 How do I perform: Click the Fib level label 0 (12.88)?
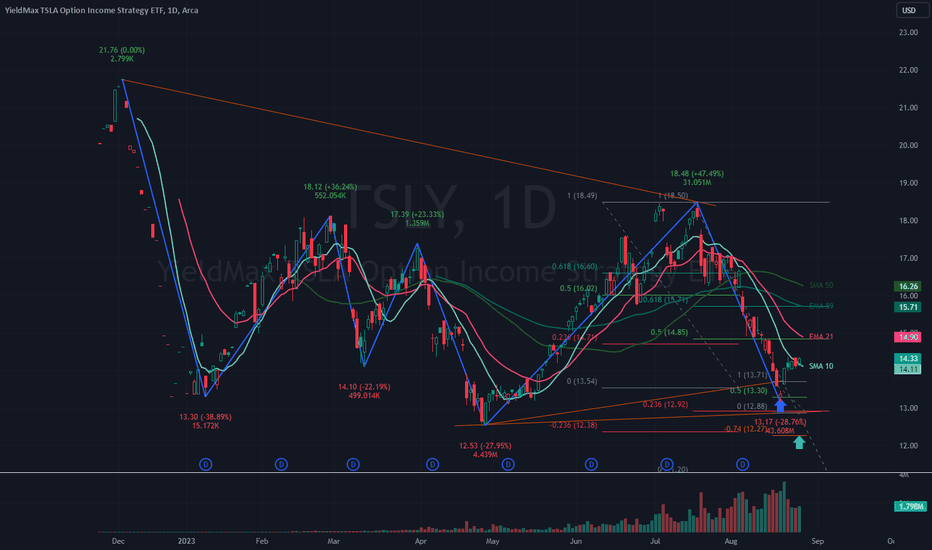[x=752, y=406]
